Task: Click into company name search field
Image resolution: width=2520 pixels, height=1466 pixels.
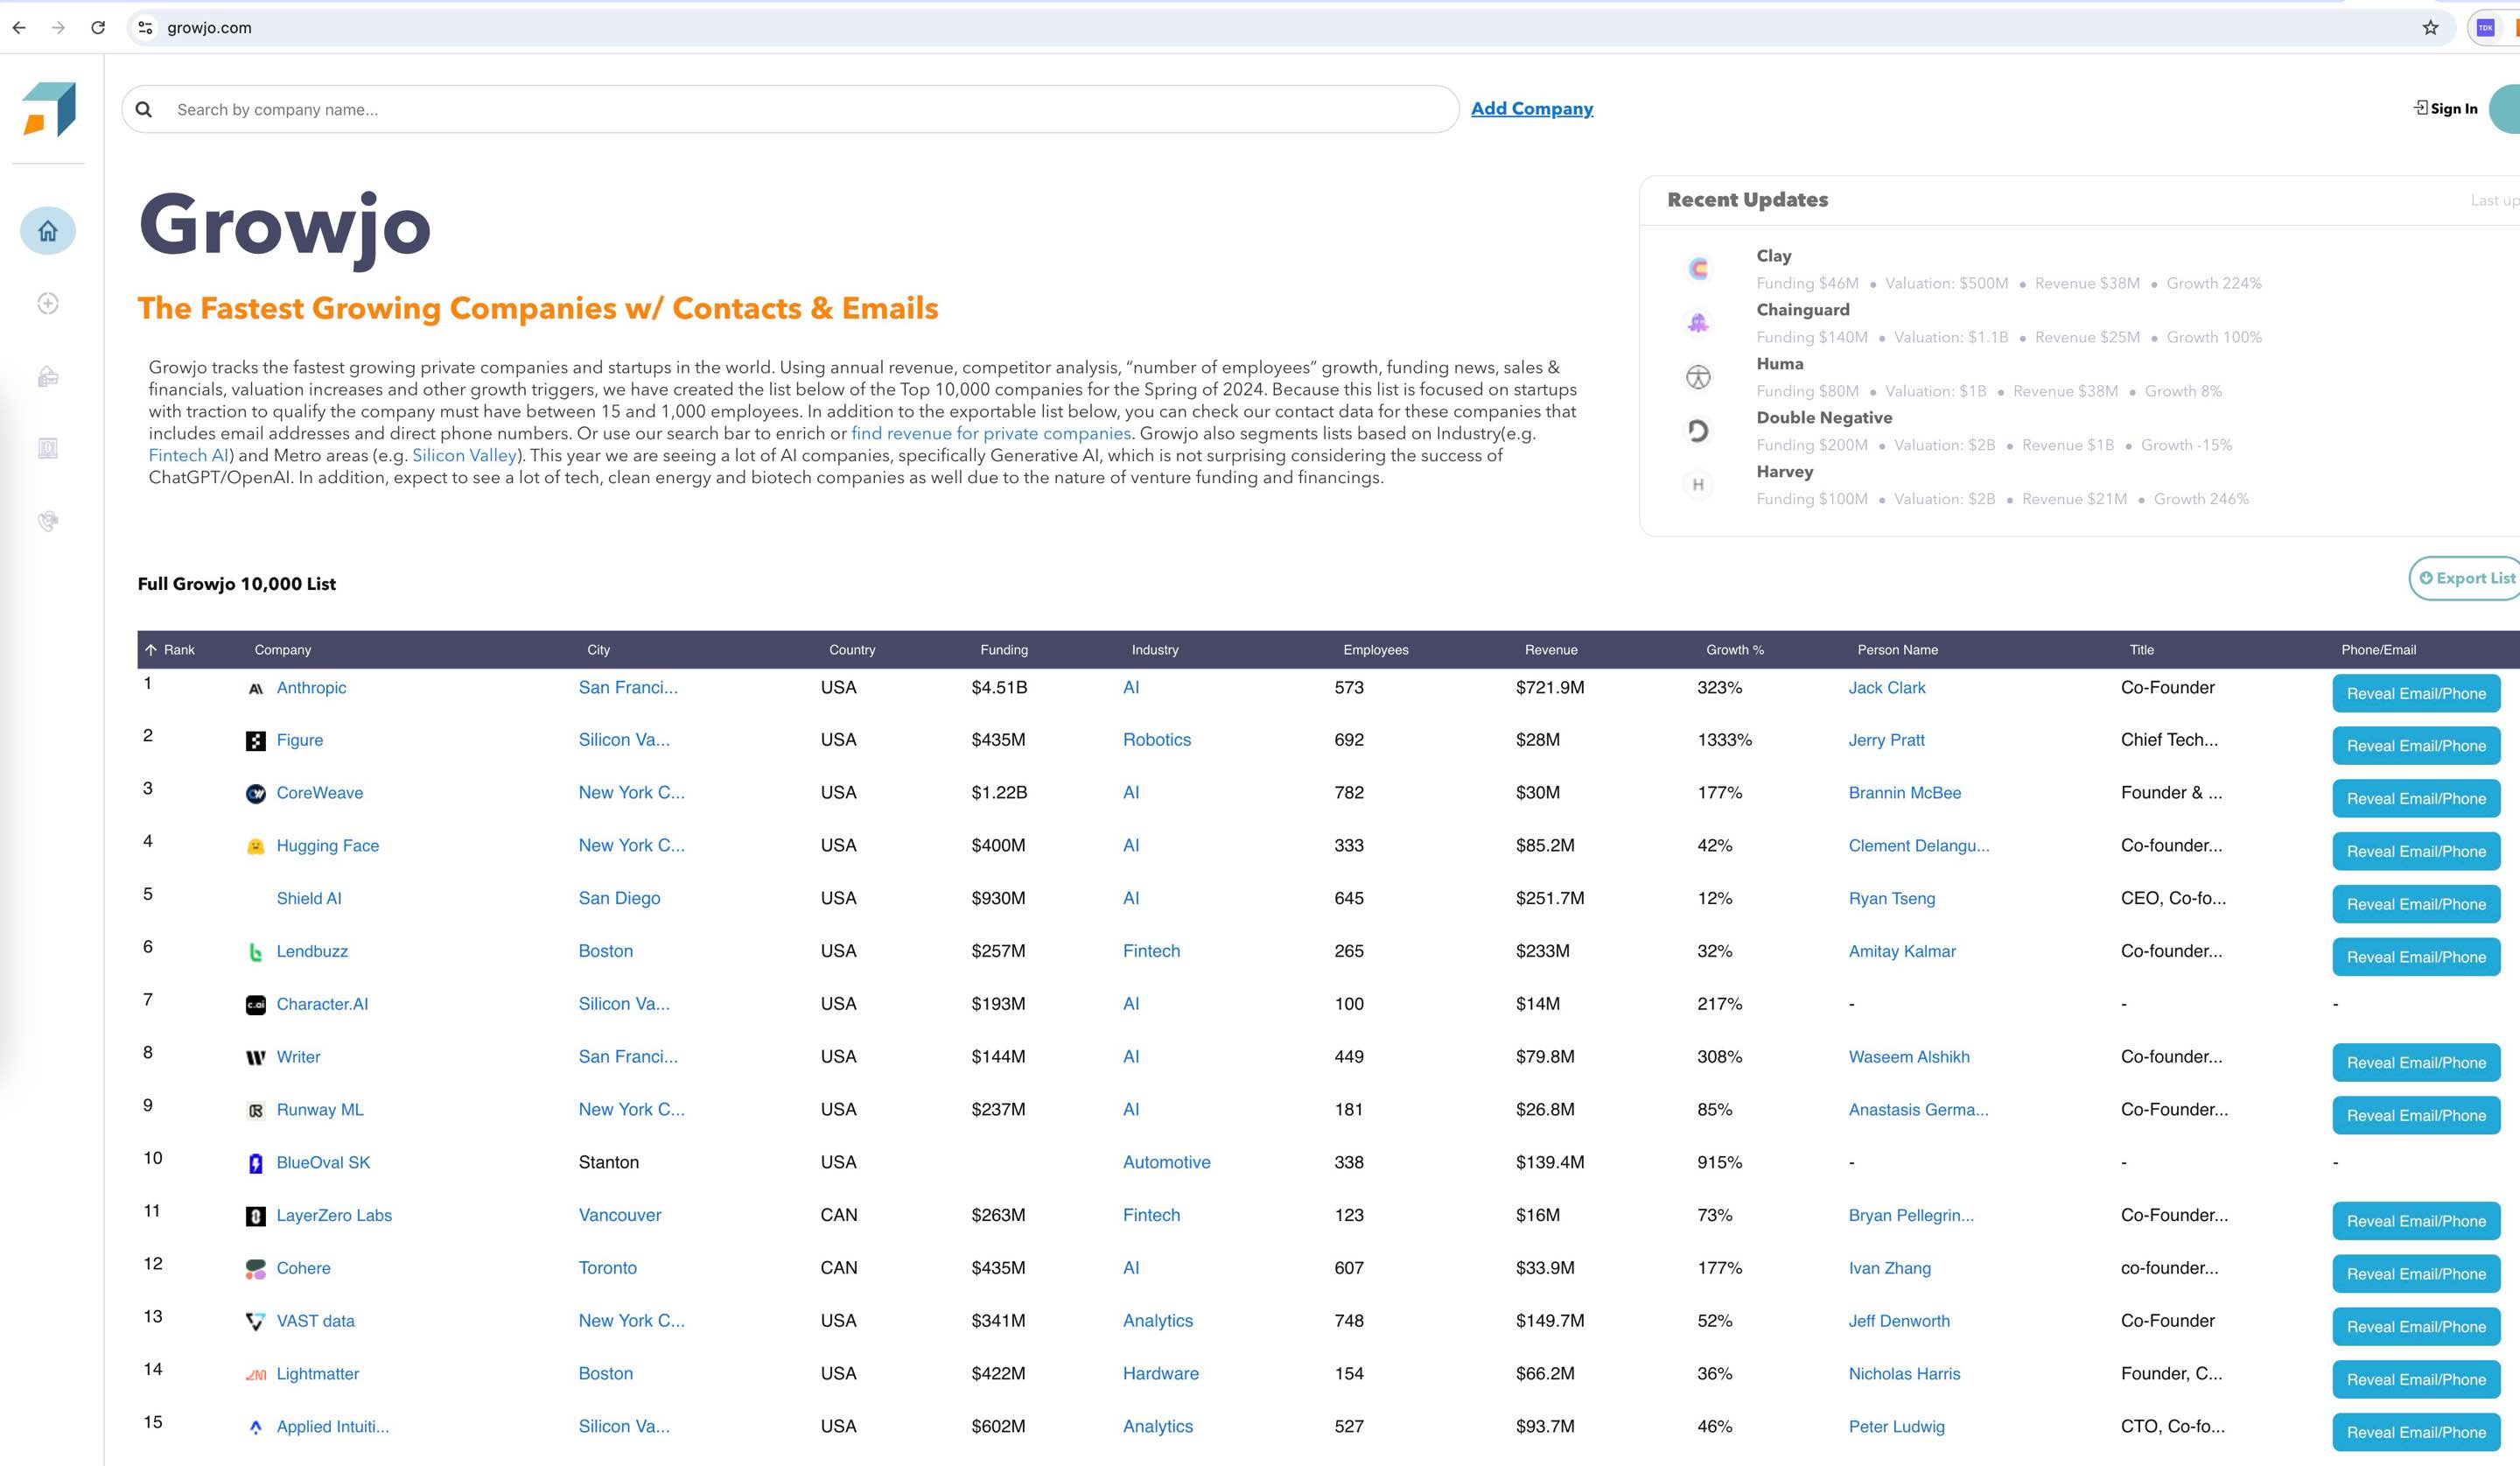Action: tap(790, 109)
